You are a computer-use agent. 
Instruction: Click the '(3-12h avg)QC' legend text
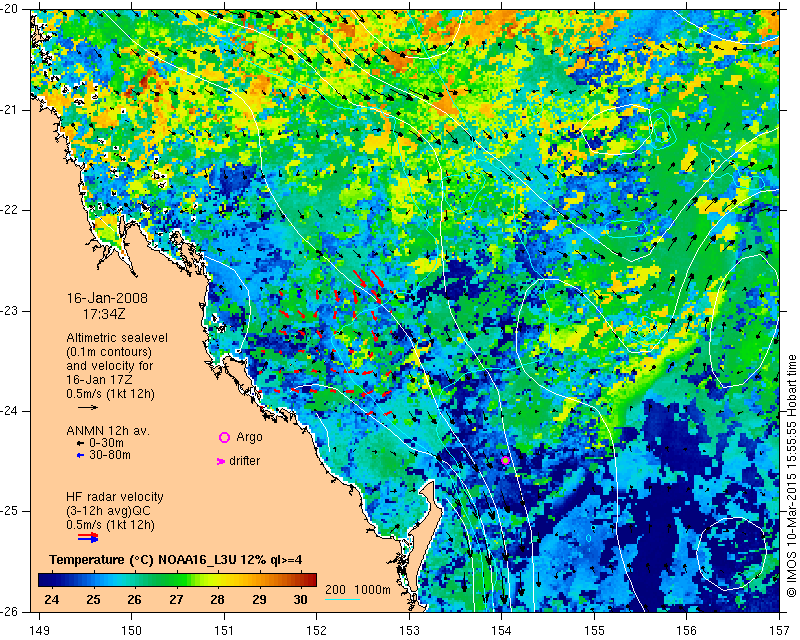coord(108,511)
